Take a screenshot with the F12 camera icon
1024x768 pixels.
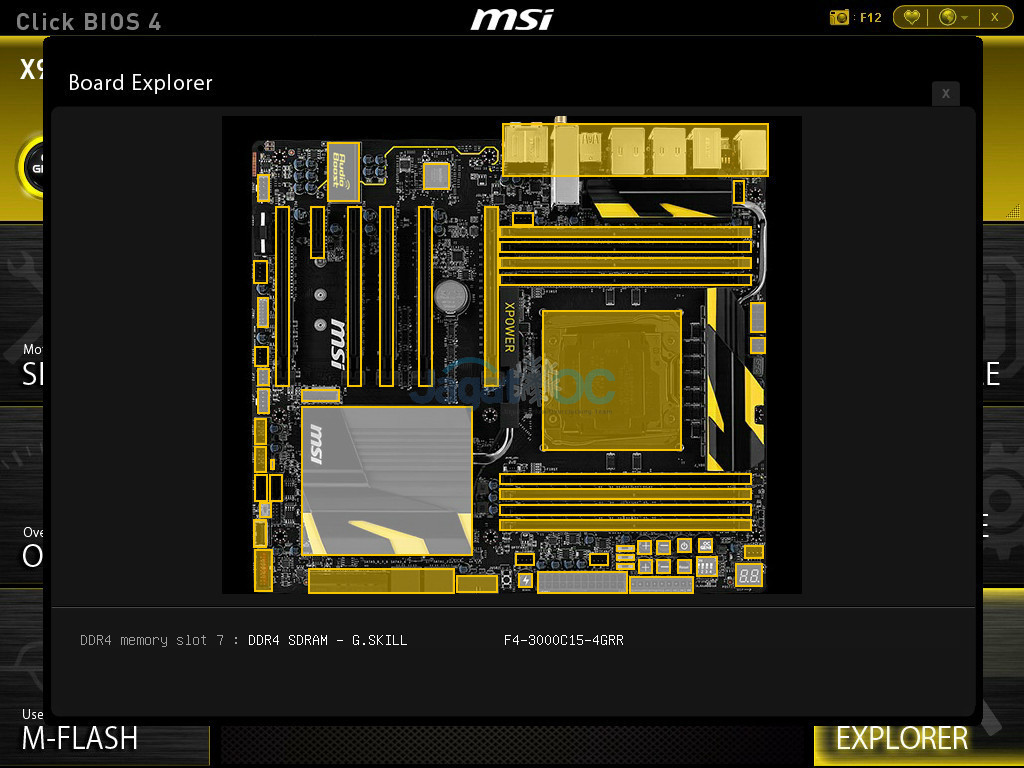pos(839,18)
